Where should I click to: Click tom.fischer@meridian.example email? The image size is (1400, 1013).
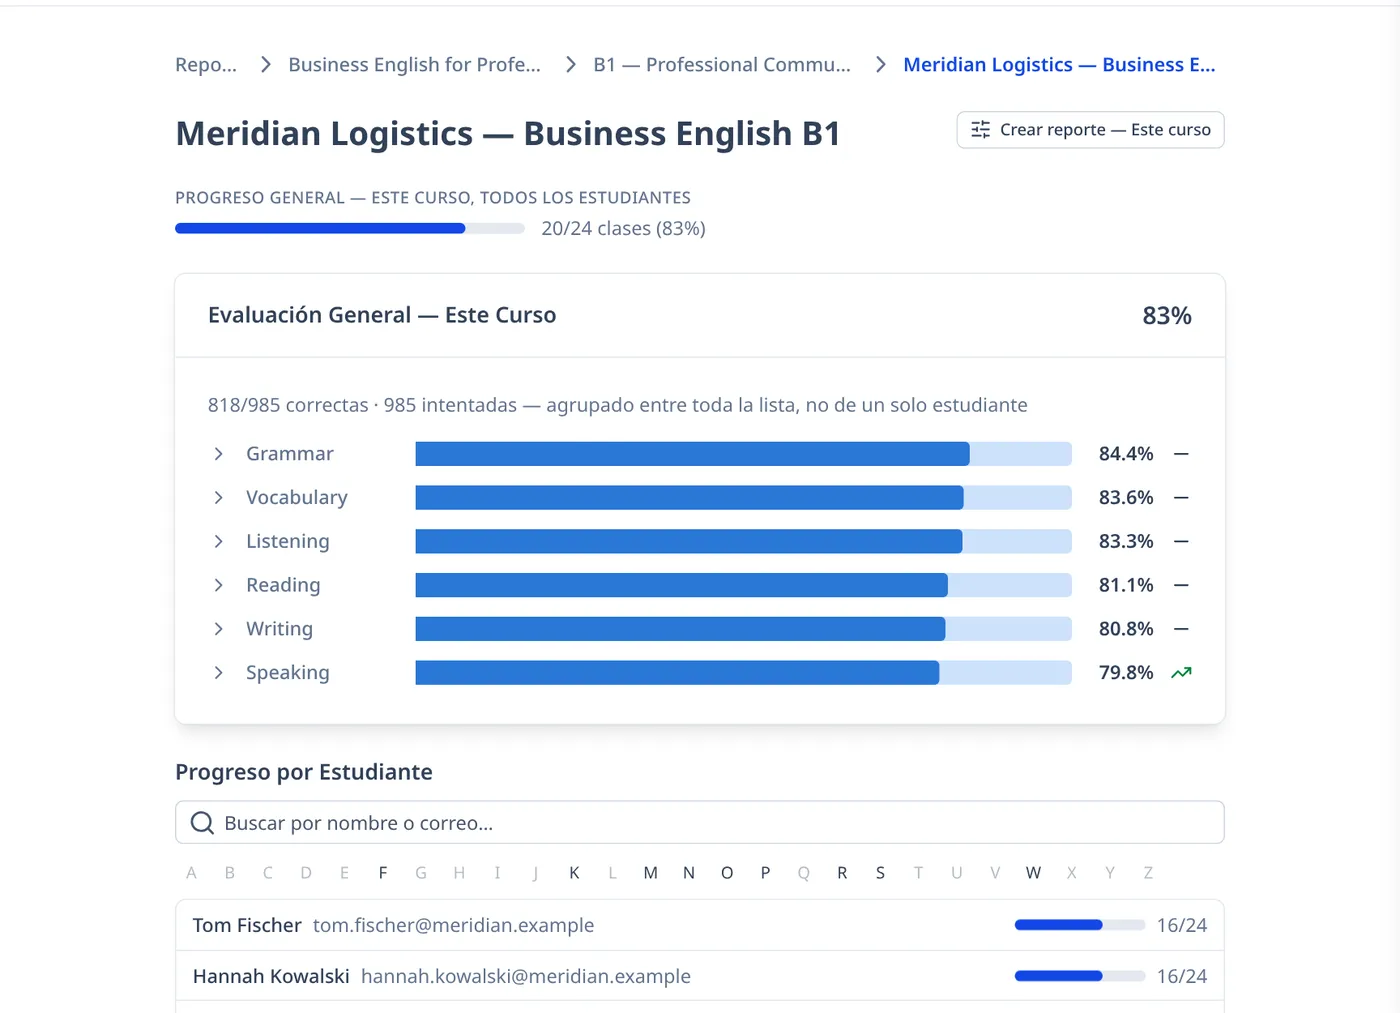pyautogui.click(x=453, y=925)
